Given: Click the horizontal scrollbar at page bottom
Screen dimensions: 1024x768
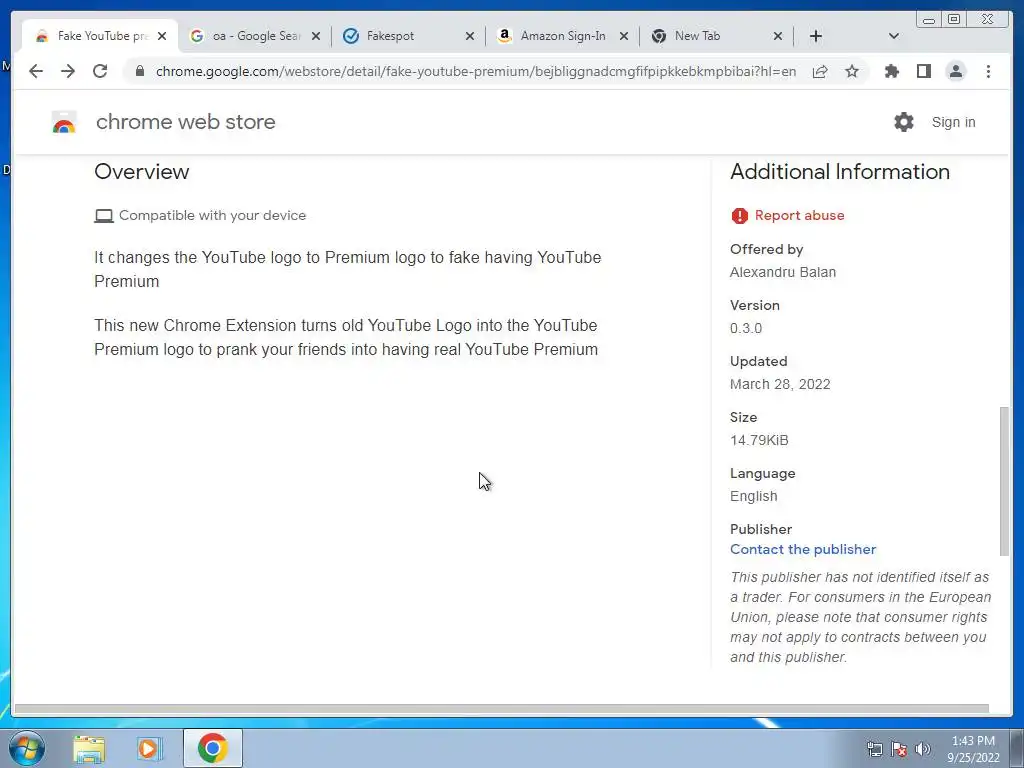Looking at the screenshot, I should pos(502,709).
